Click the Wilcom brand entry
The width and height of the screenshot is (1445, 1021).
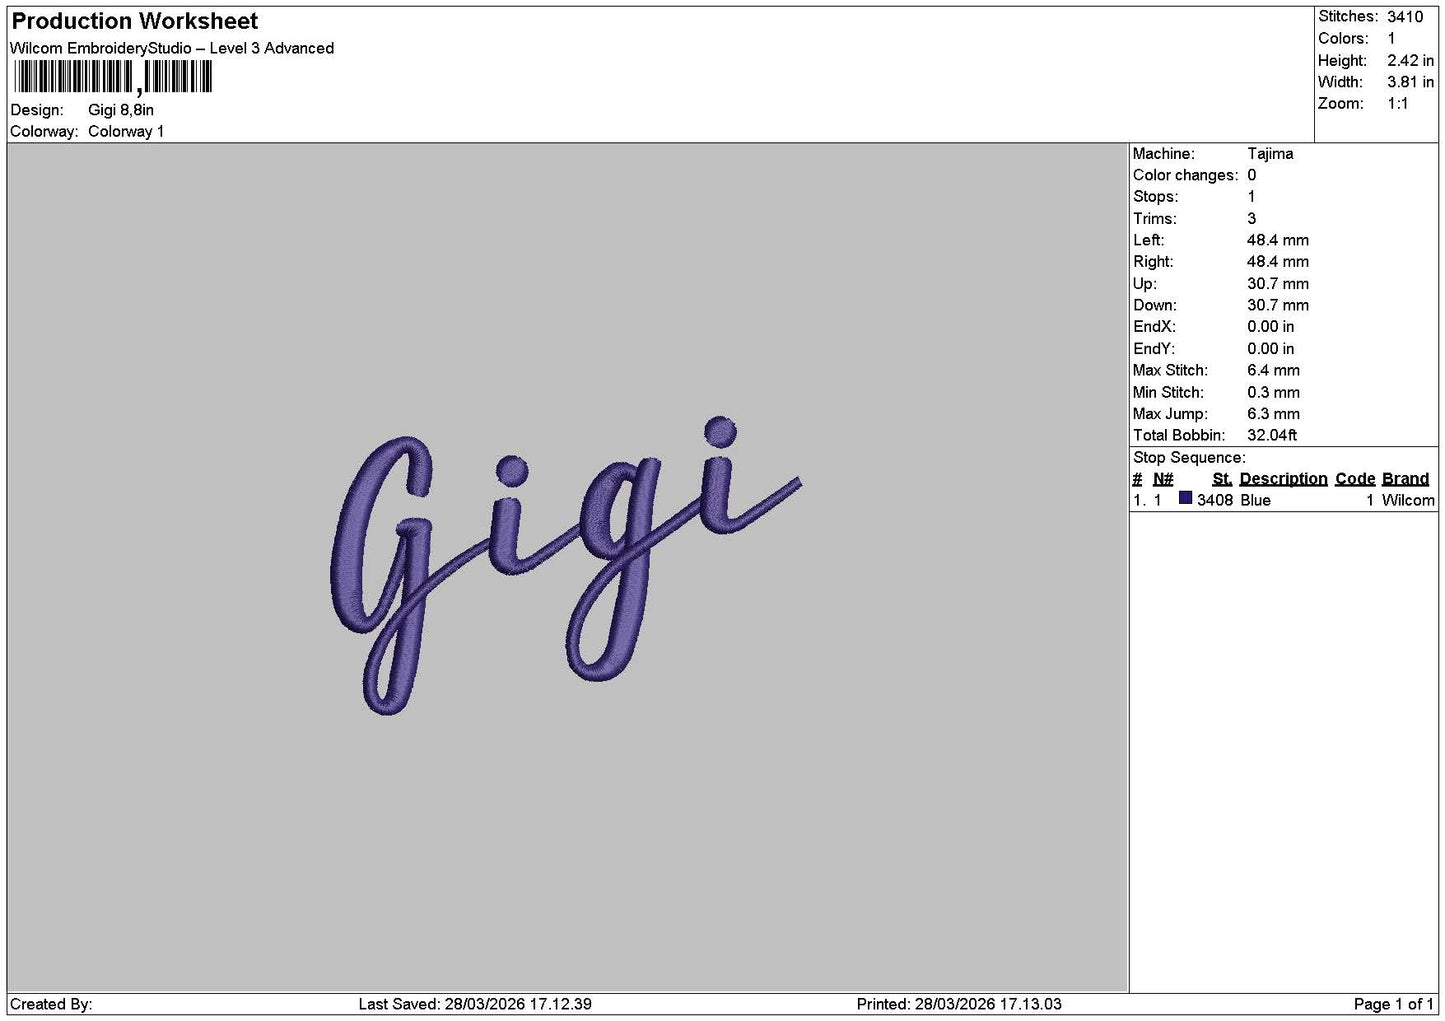(x=1408, y=500)
